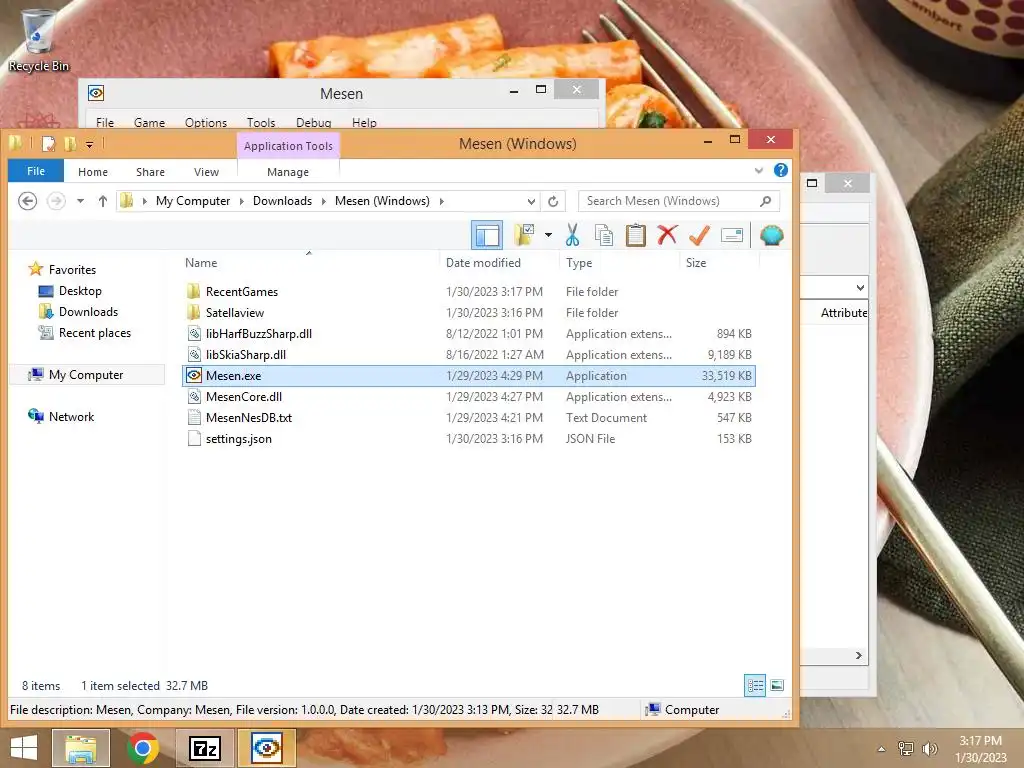The width and height of the screenshot is (1024, 768).
Task: Click the scissors Cut icon
Action: 573,235
